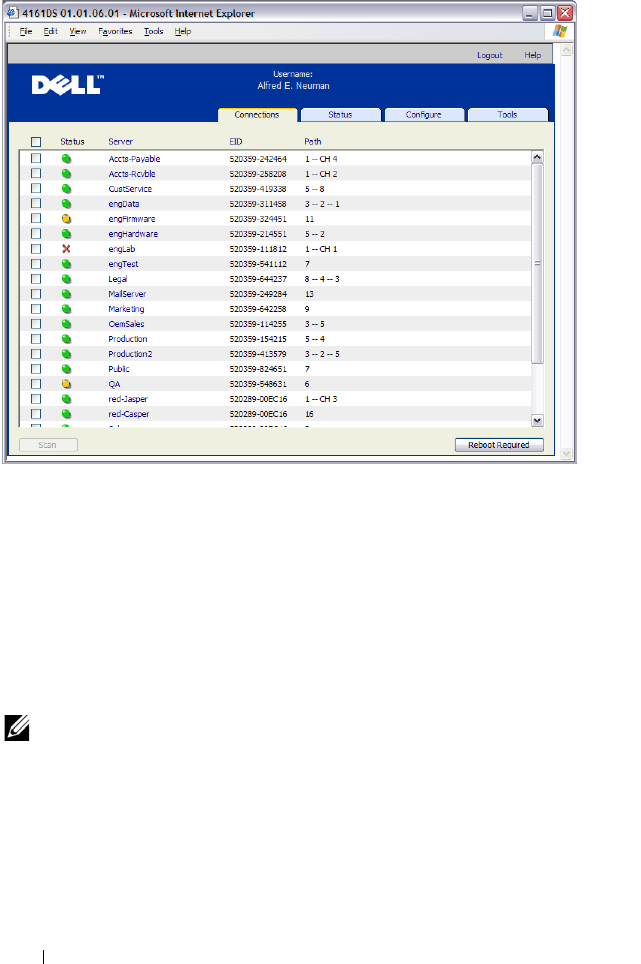Click the server list scroll-down arrow
The image size is (641, 964).
(537, 421)
